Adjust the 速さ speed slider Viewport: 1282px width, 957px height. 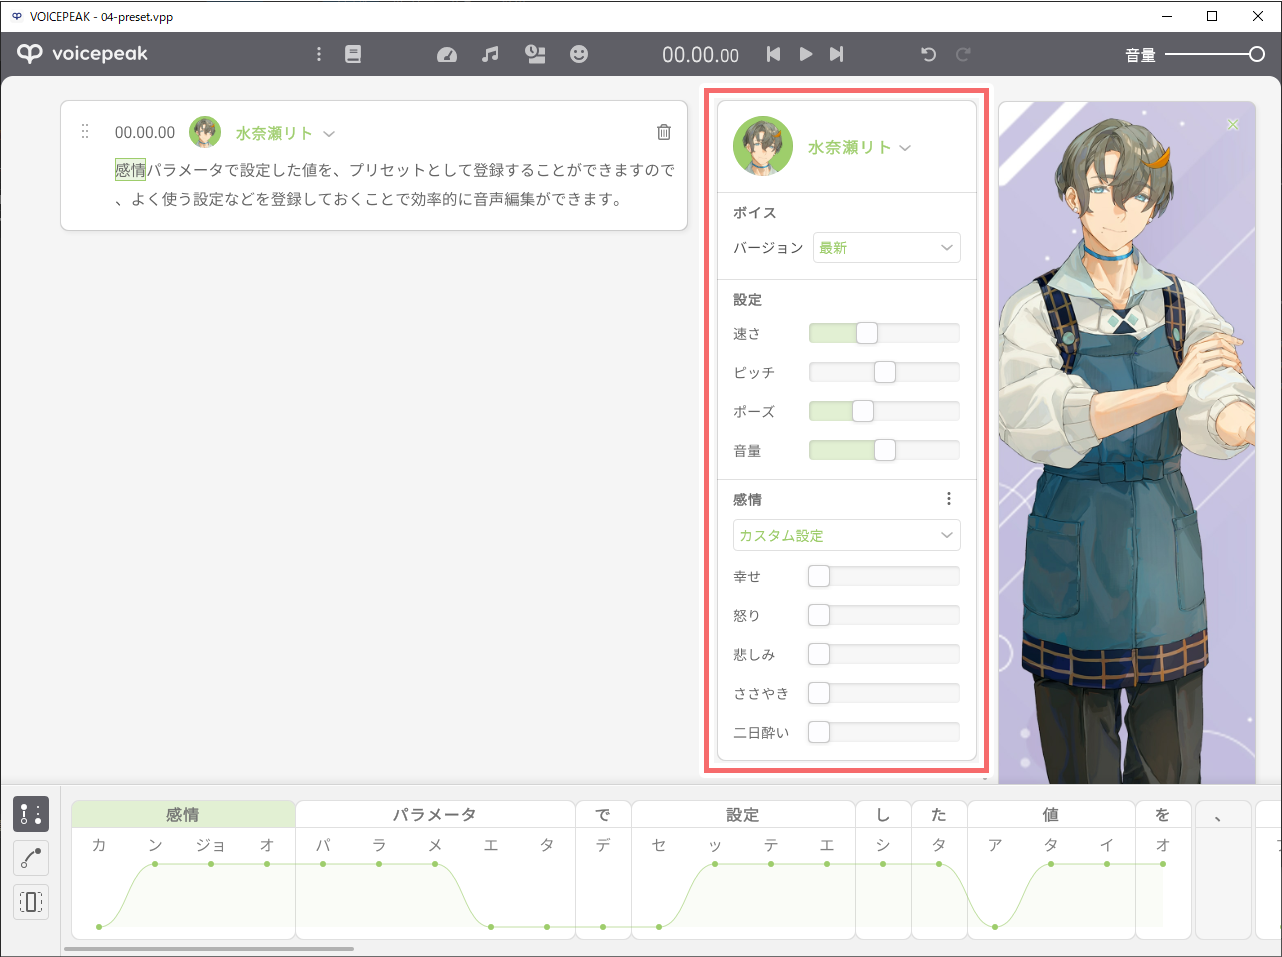pyautogui.click(x=884, y=333)
